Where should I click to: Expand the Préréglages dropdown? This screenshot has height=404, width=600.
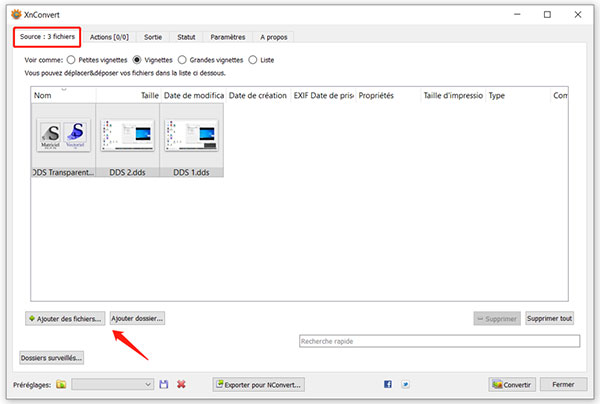click(112, 384)
